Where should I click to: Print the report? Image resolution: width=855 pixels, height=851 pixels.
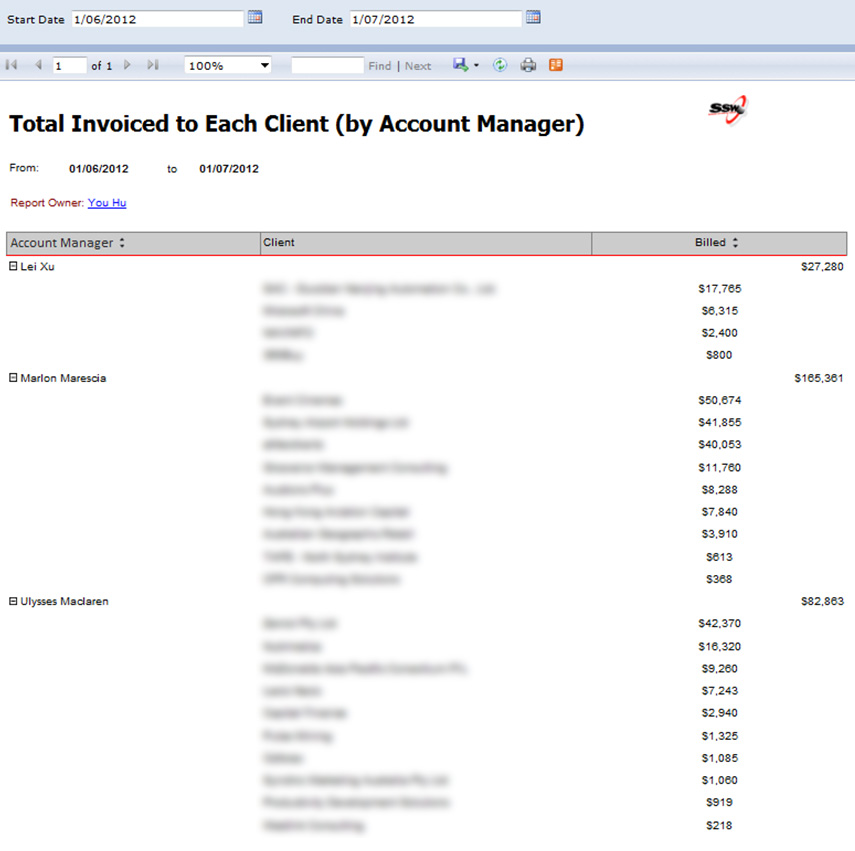click(528, 65)
